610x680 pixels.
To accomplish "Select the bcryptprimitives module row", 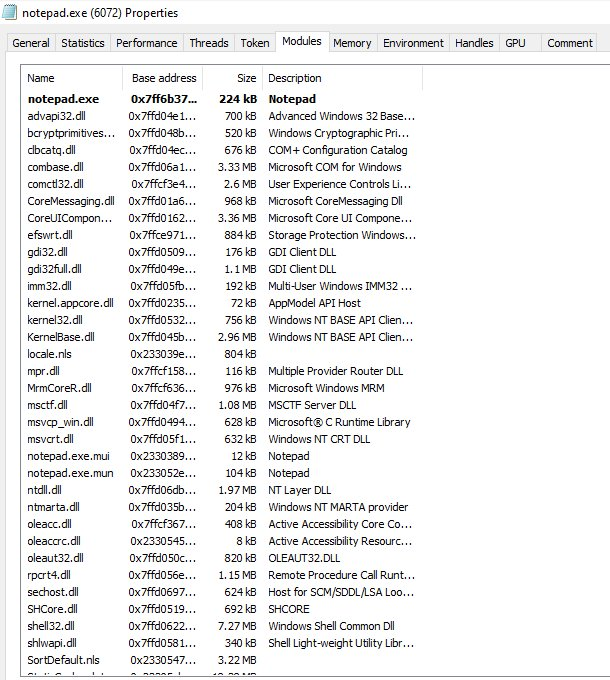I will click(222, 133).
